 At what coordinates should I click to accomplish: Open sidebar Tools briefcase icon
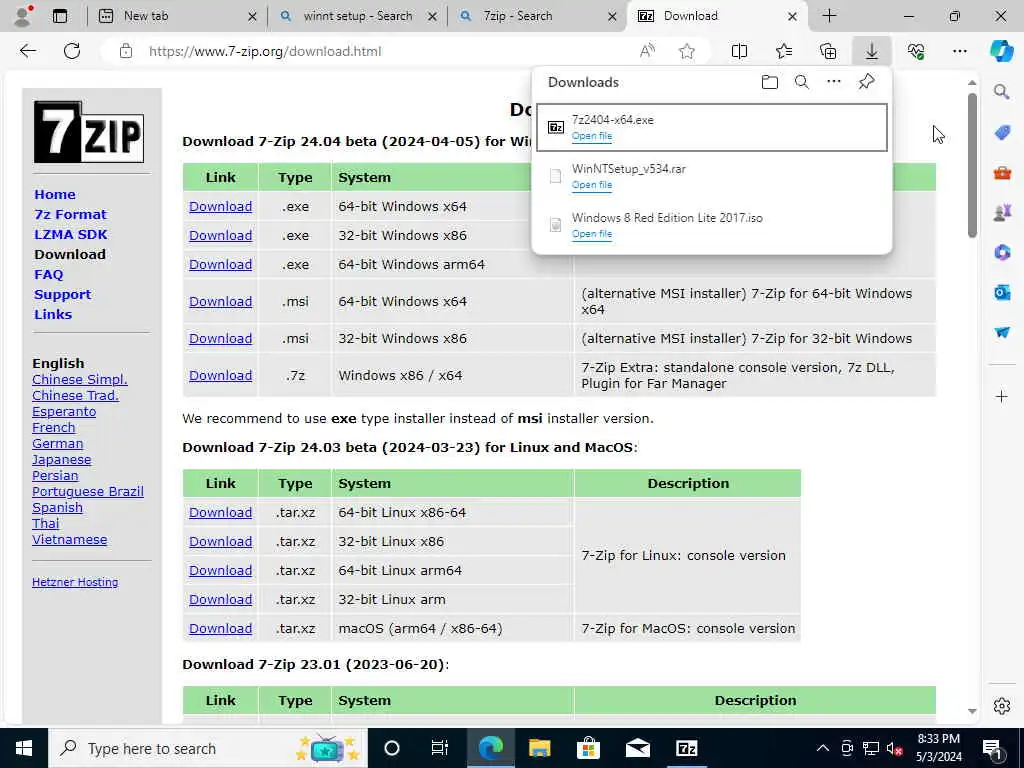pyautogui.click(x=1002, y=173)
